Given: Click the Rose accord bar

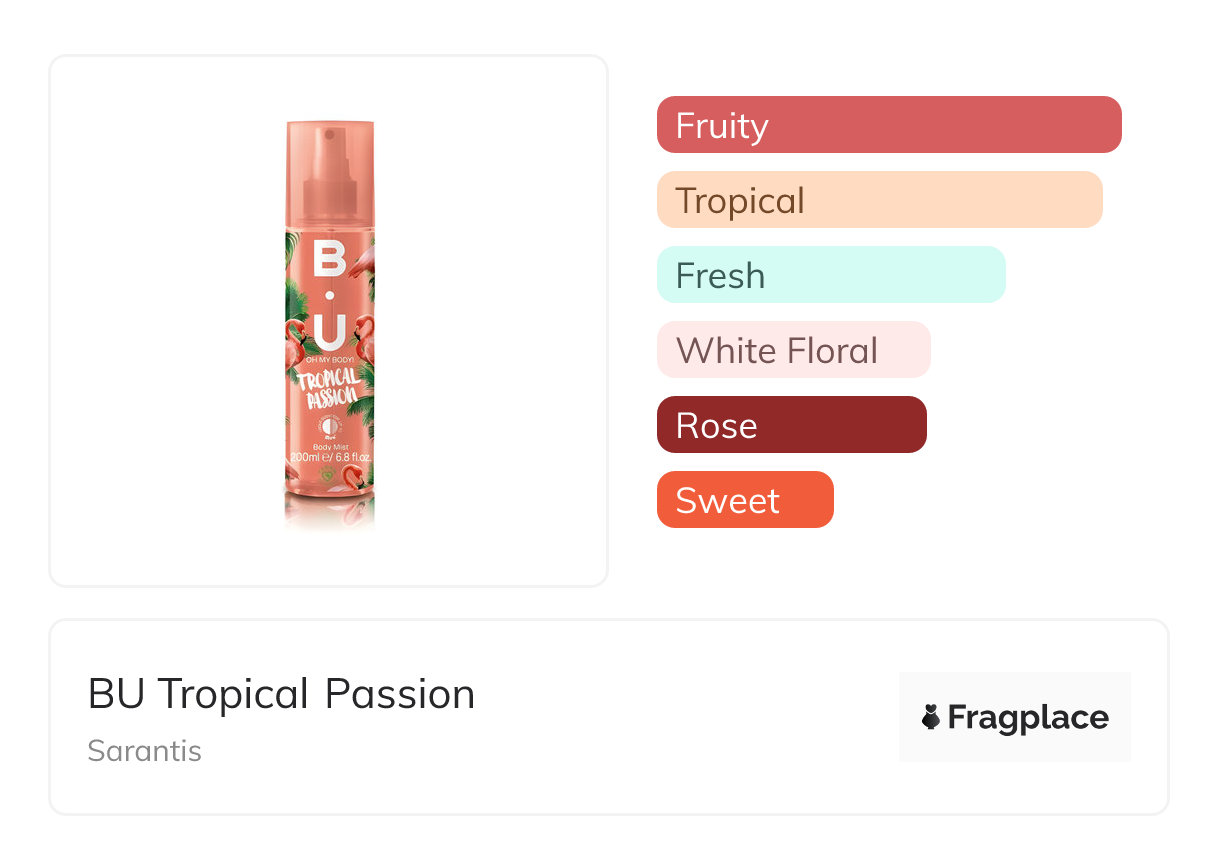Looking at the screenshot, I should coord(791,425).
